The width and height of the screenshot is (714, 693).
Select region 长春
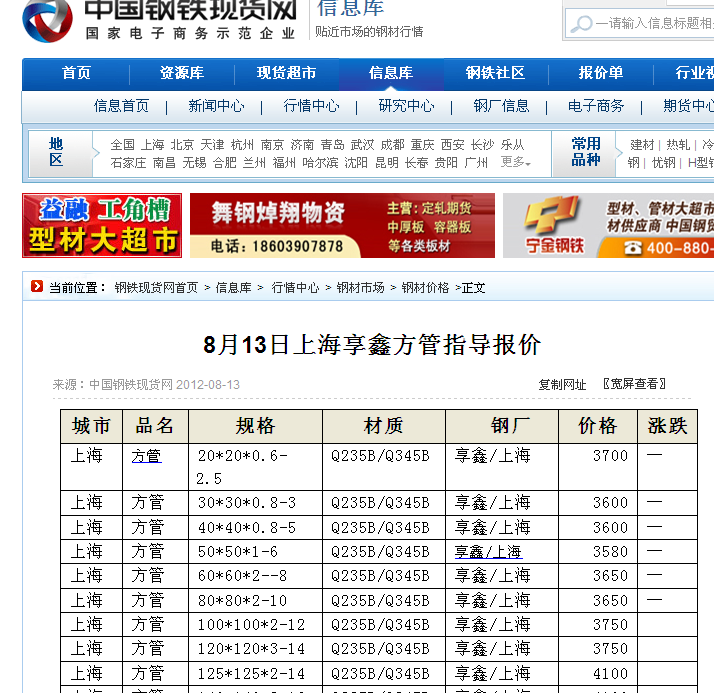[417, 163]
